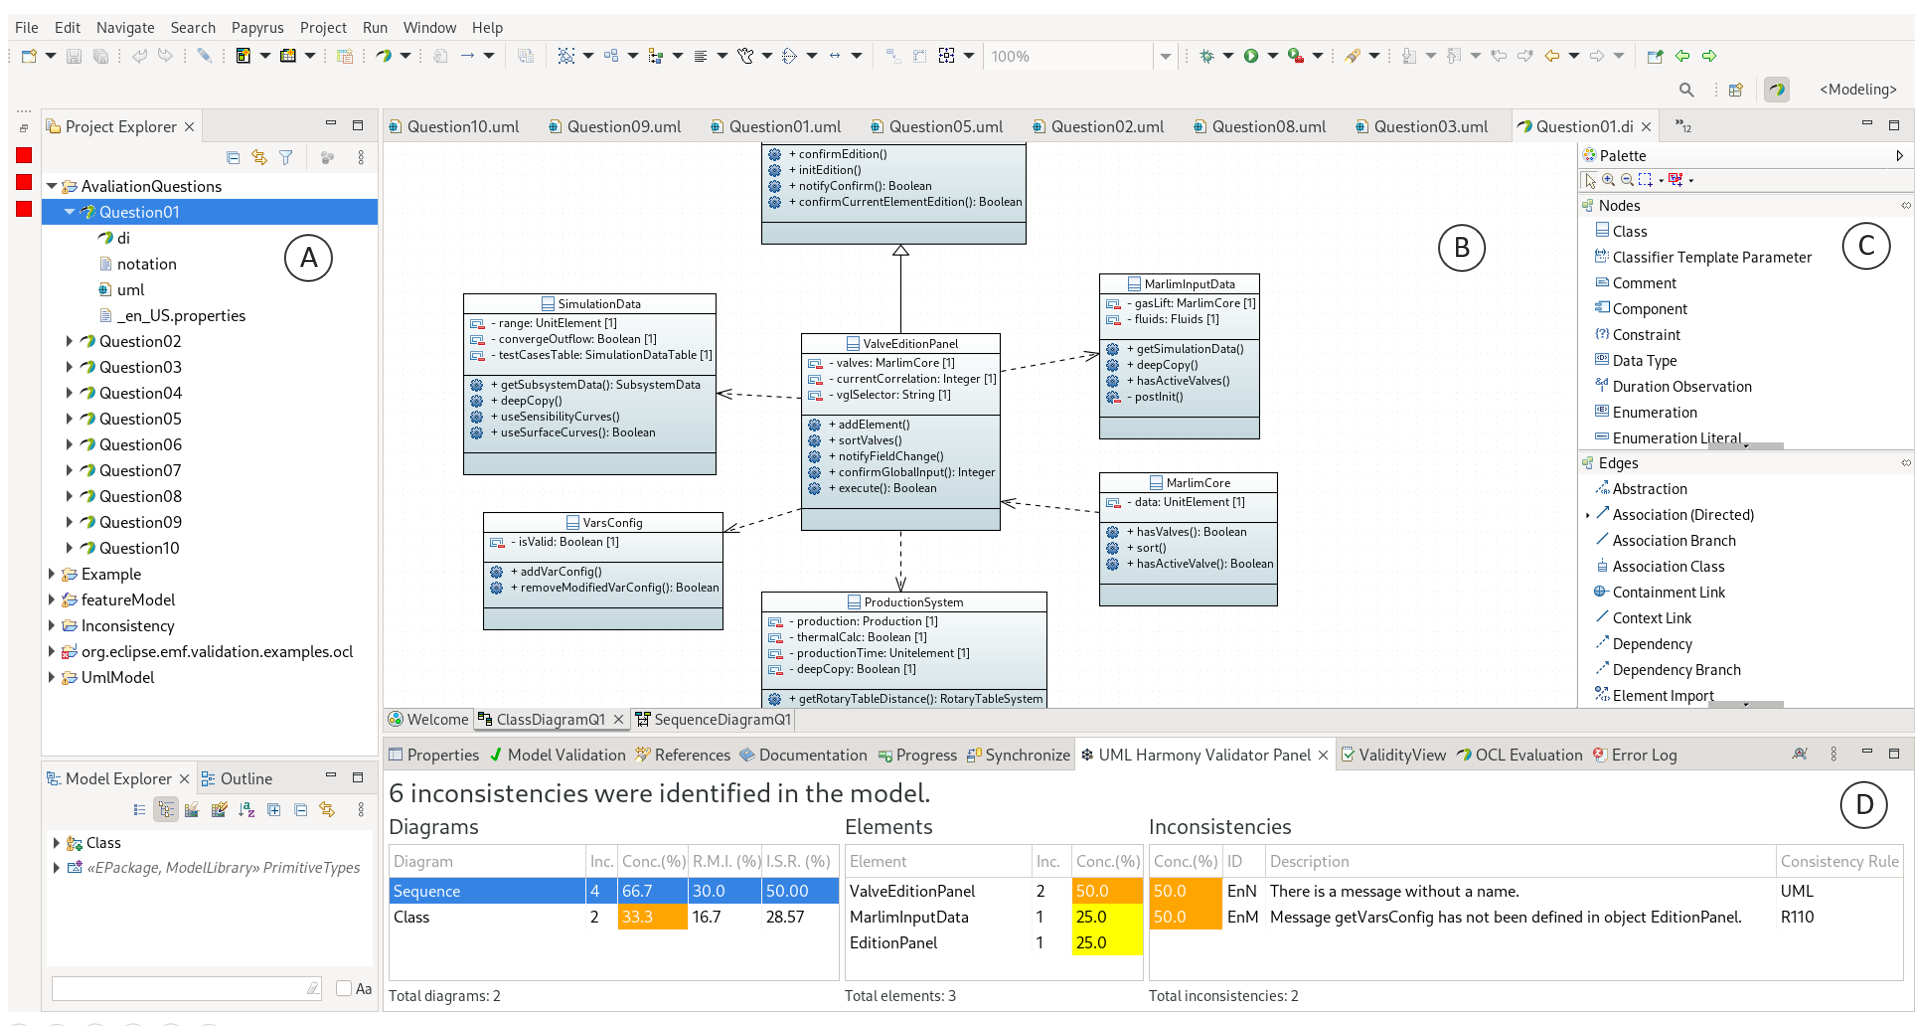This screenshot has width=1920, height=1026.
Task: Toggle the tree layout button in Model Explorer
Action: point(166,810)
